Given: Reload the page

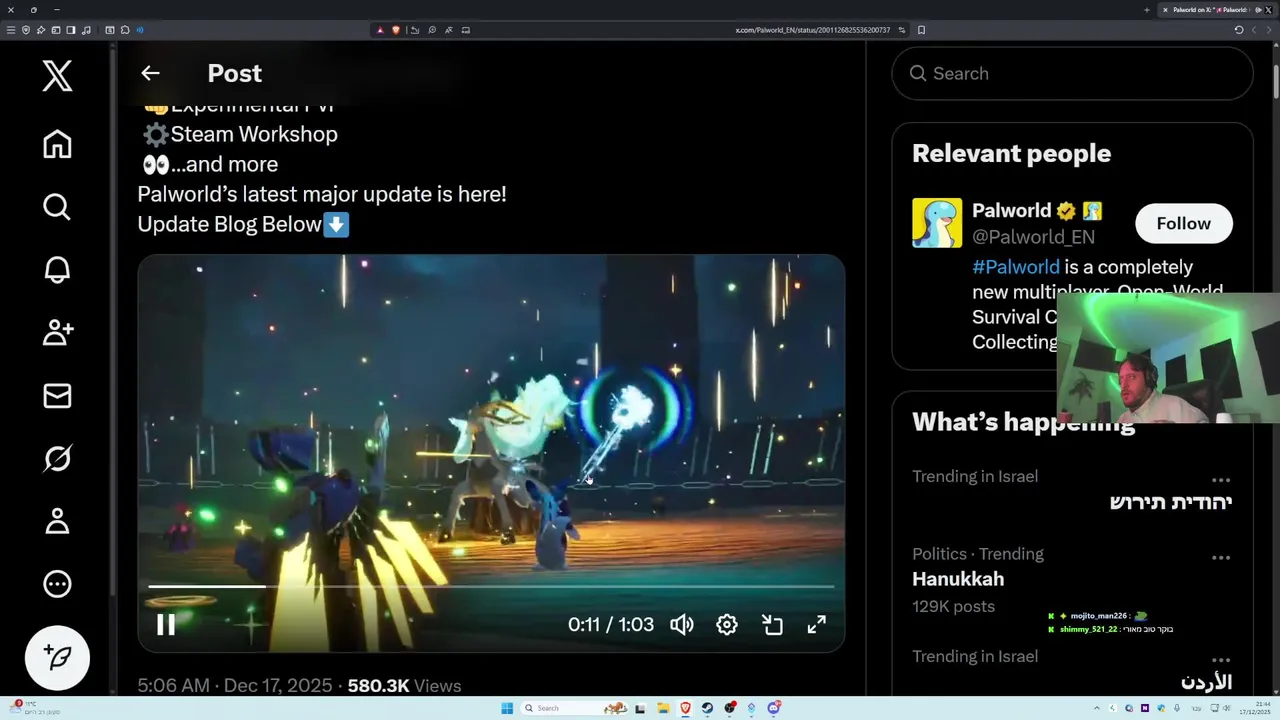Looking at the screenshot, I should point(1239,30).
